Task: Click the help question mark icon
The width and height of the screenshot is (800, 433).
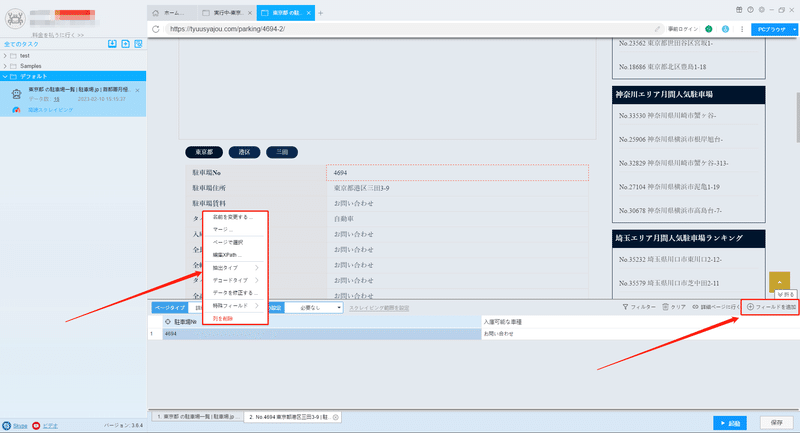Action: click(x=750, y=10)
